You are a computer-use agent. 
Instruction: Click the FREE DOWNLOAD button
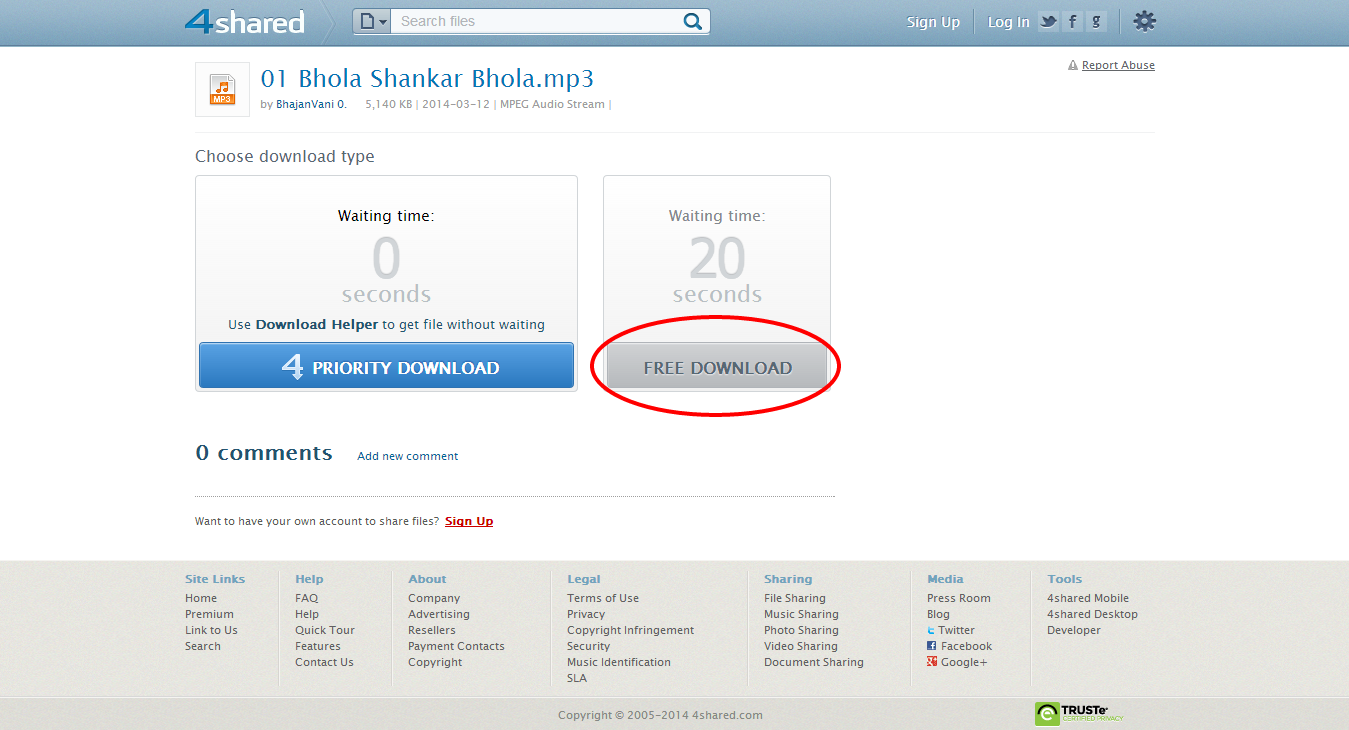click(x=717, y=367)
